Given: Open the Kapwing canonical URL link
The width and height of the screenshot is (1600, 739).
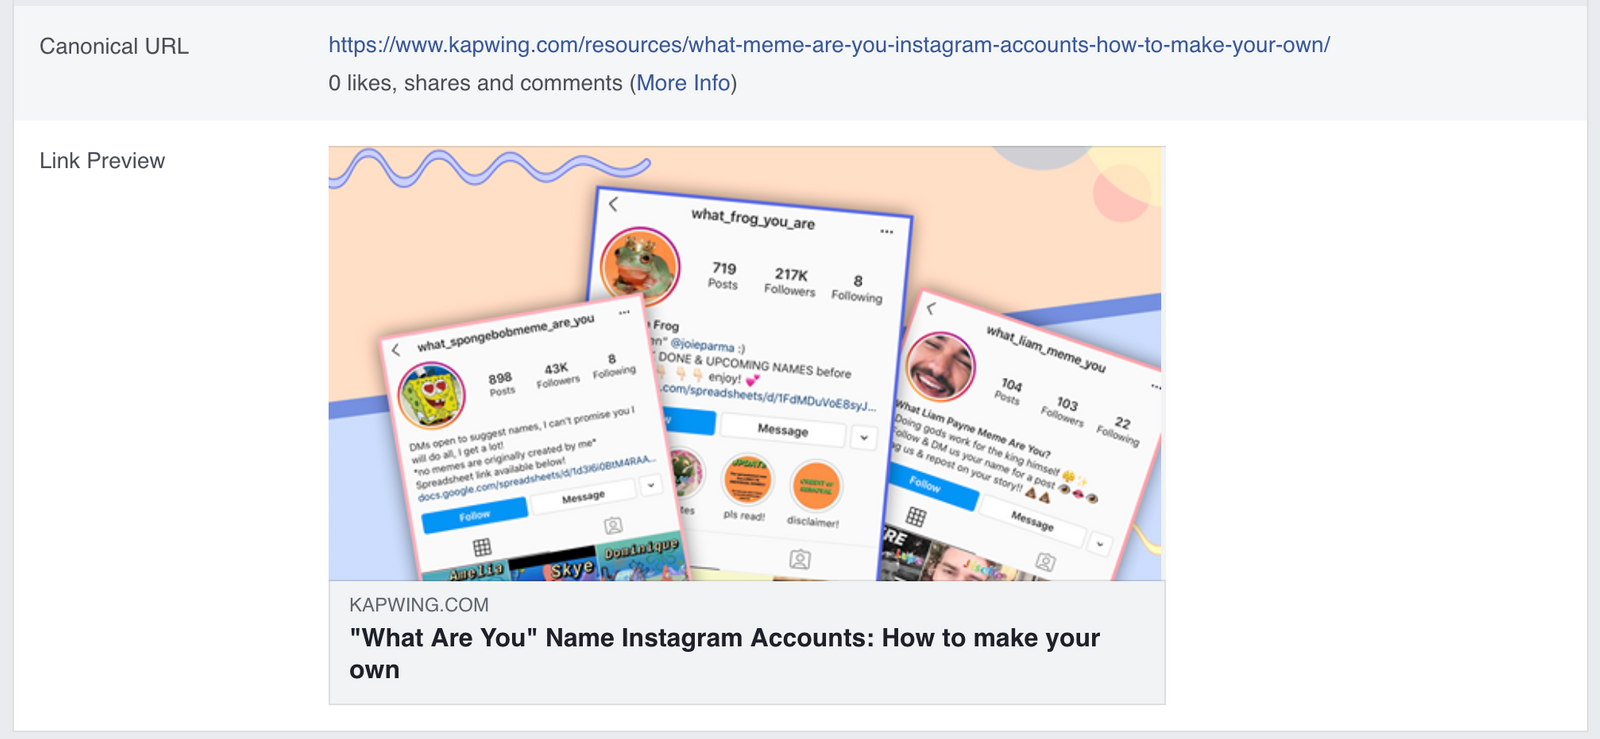Looking at the screenshot, I should pyautogui.click(x=829, y=45).
